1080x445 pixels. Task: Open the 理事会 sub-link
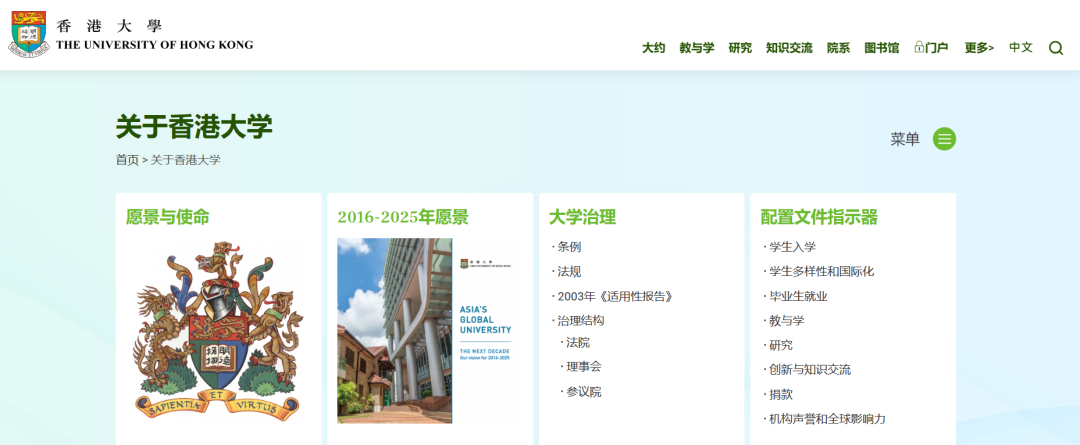tap(583, 366)
